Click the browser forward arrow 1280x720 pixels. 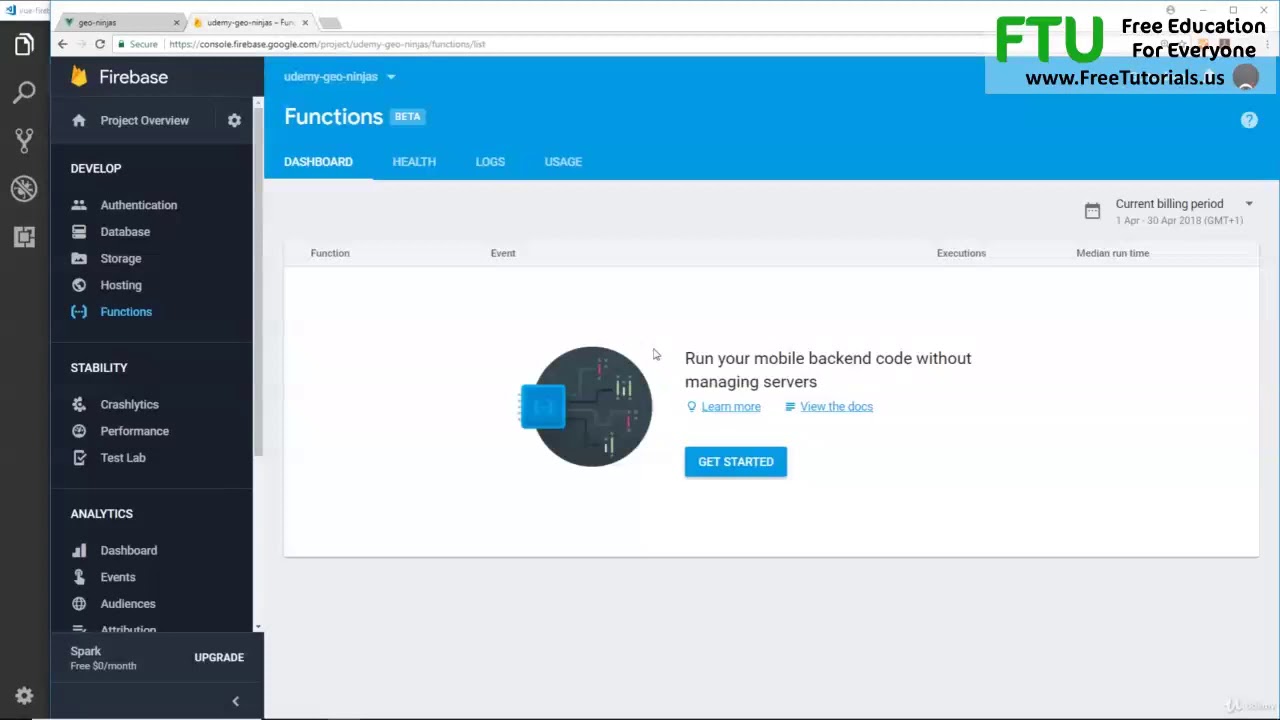pos(82,44)
